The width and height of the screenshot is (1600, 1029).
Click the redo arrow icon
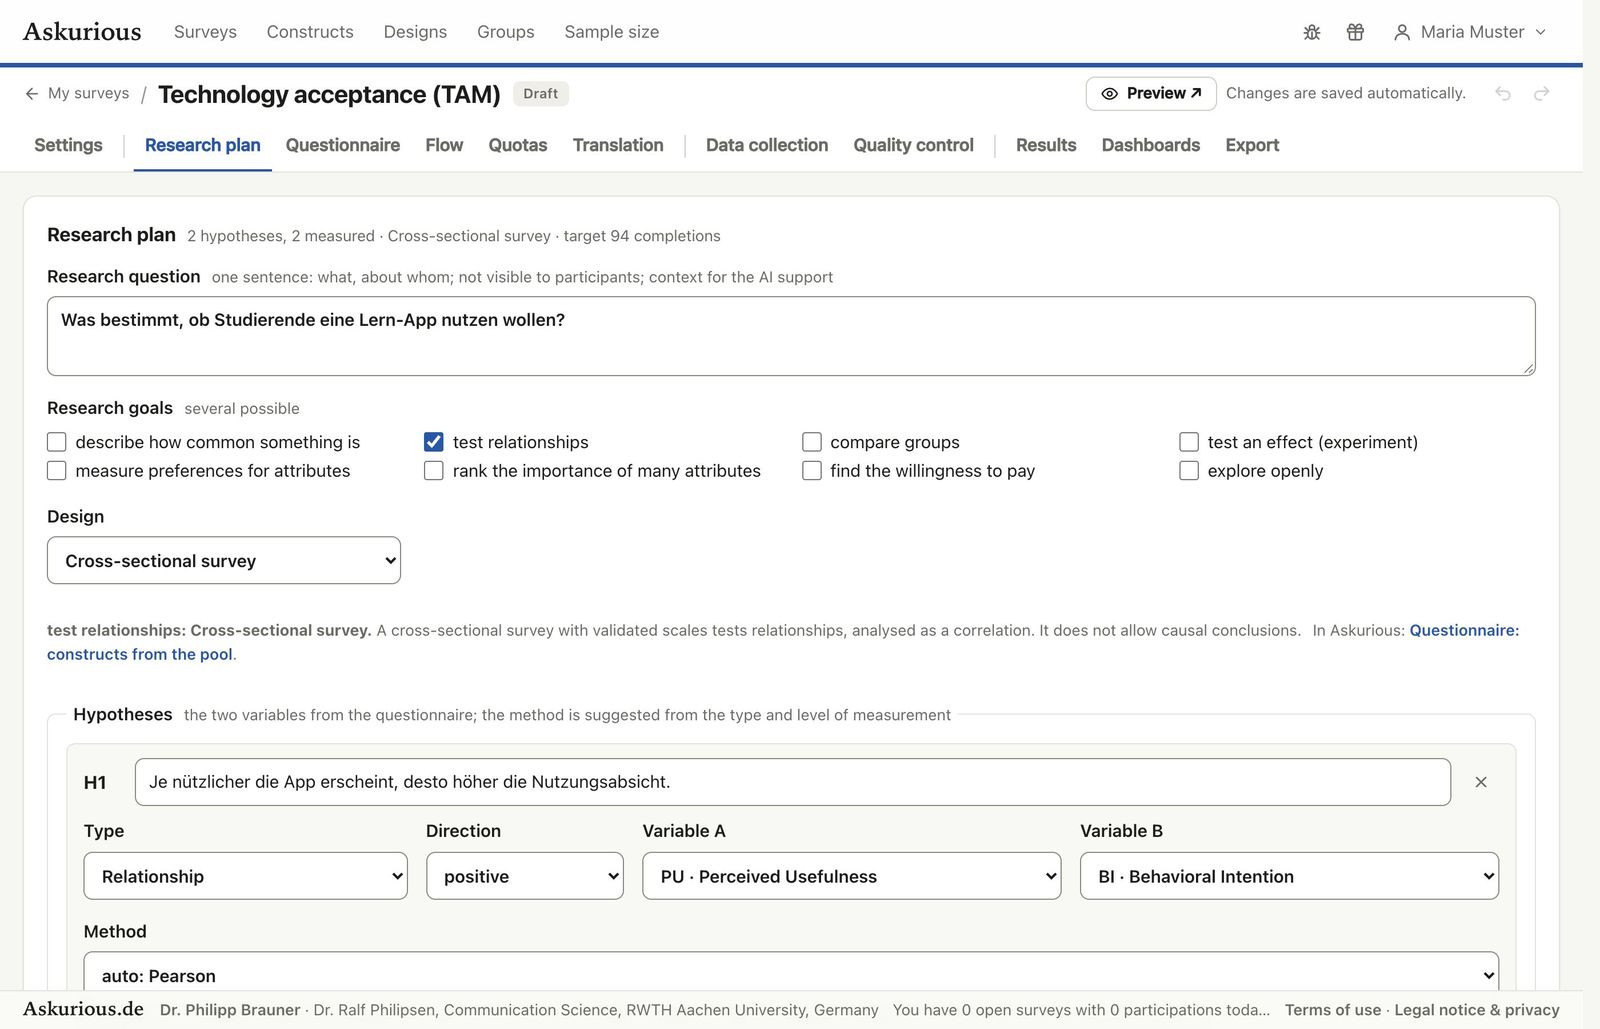1542,93
